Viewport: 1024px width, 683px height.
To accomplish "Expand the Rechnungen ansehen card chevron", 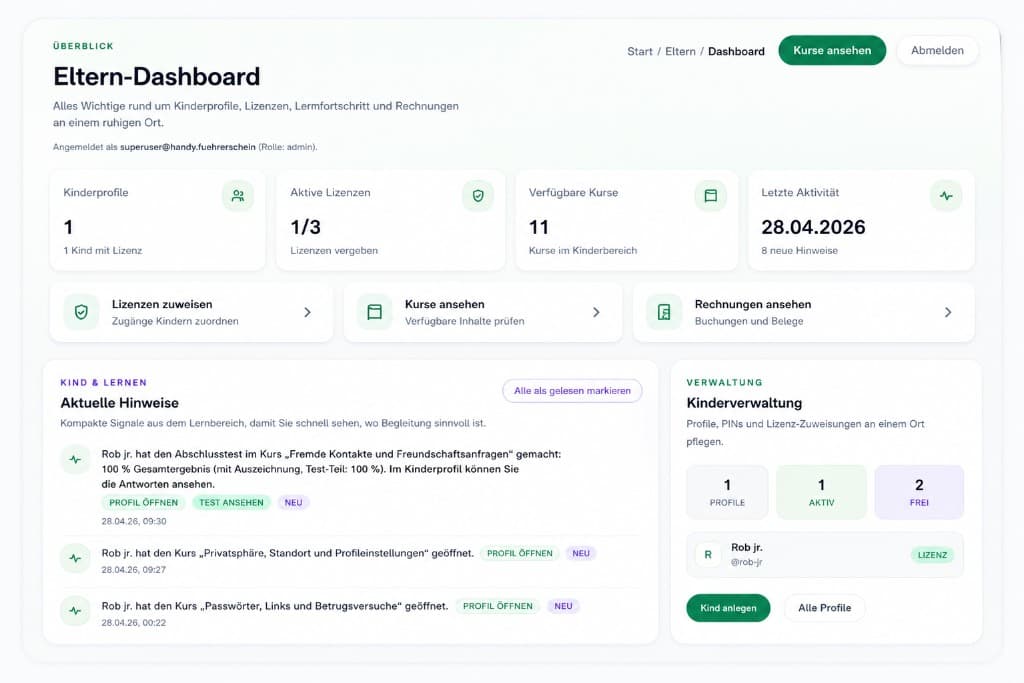I will point(948,312).
